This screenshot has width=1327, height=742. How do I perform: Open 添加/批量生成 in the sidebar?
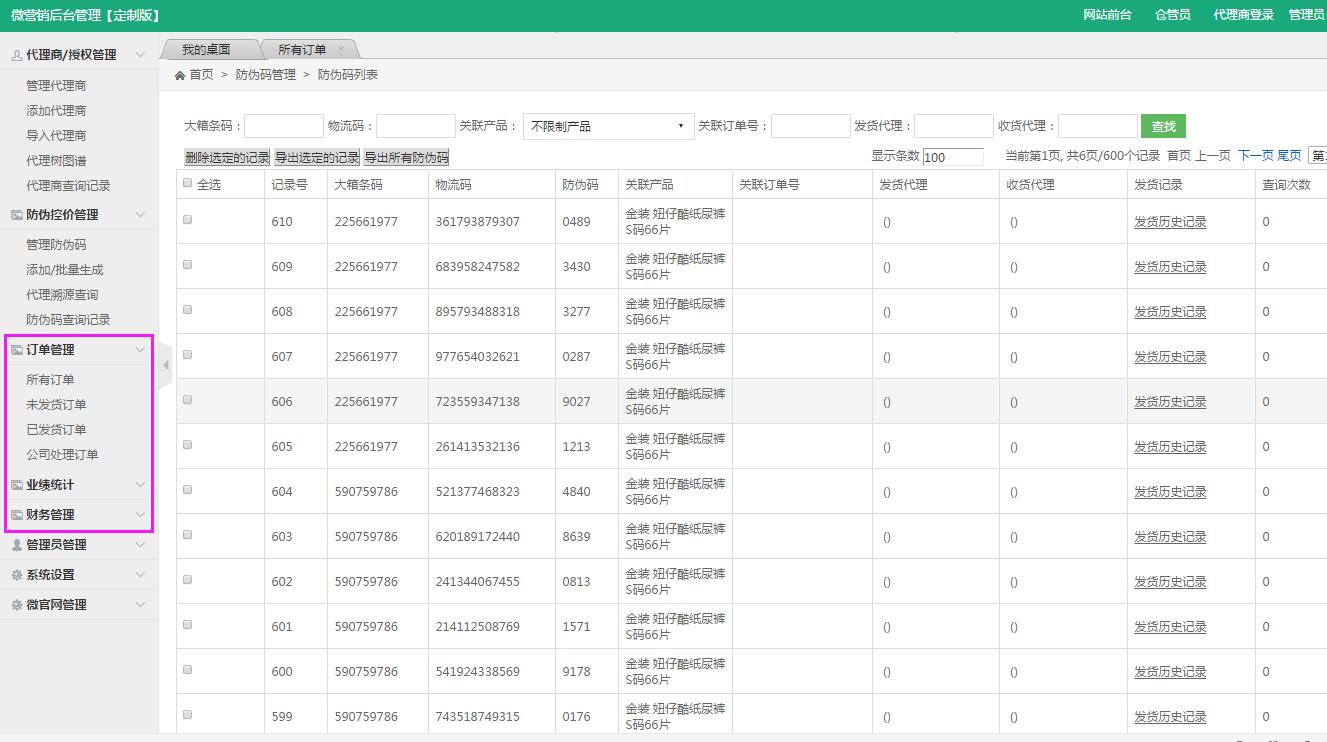pyautogui.click(x=65, y=270)
